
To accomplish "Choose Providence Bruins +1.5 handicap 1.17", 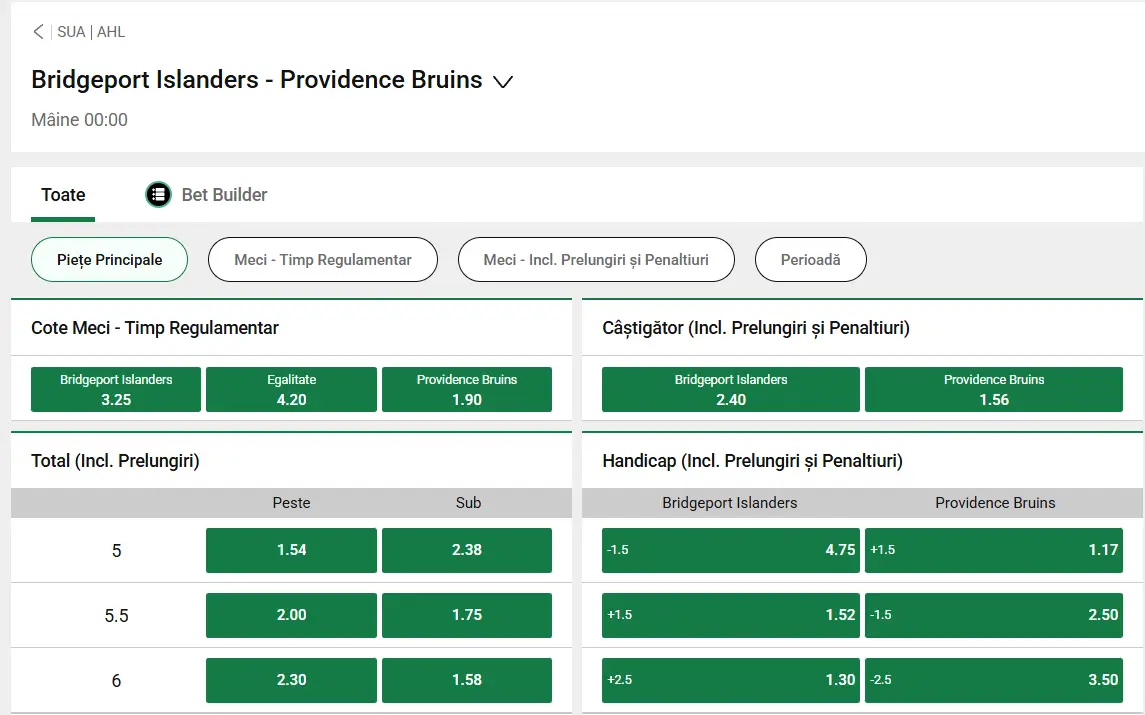I will [993, 550].
